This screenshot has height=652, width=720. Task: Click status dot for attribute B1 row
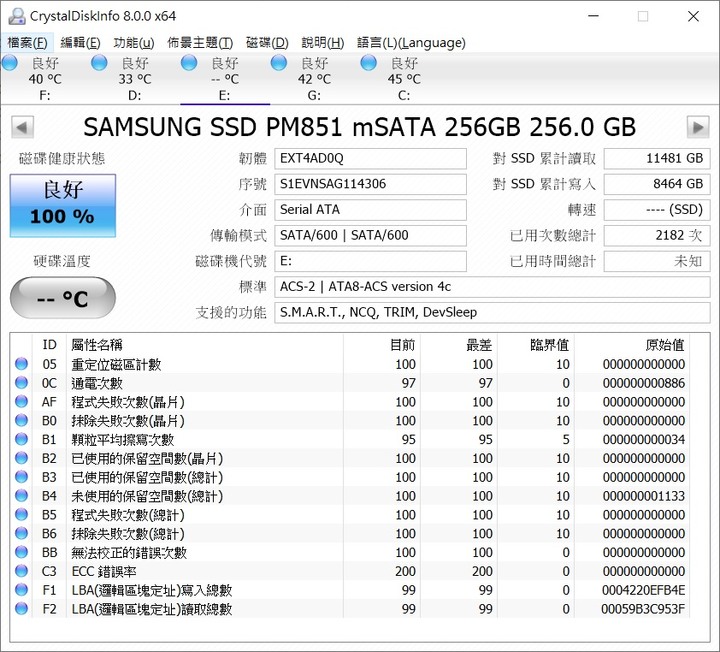pyautogui.click(x=21, y=439)
